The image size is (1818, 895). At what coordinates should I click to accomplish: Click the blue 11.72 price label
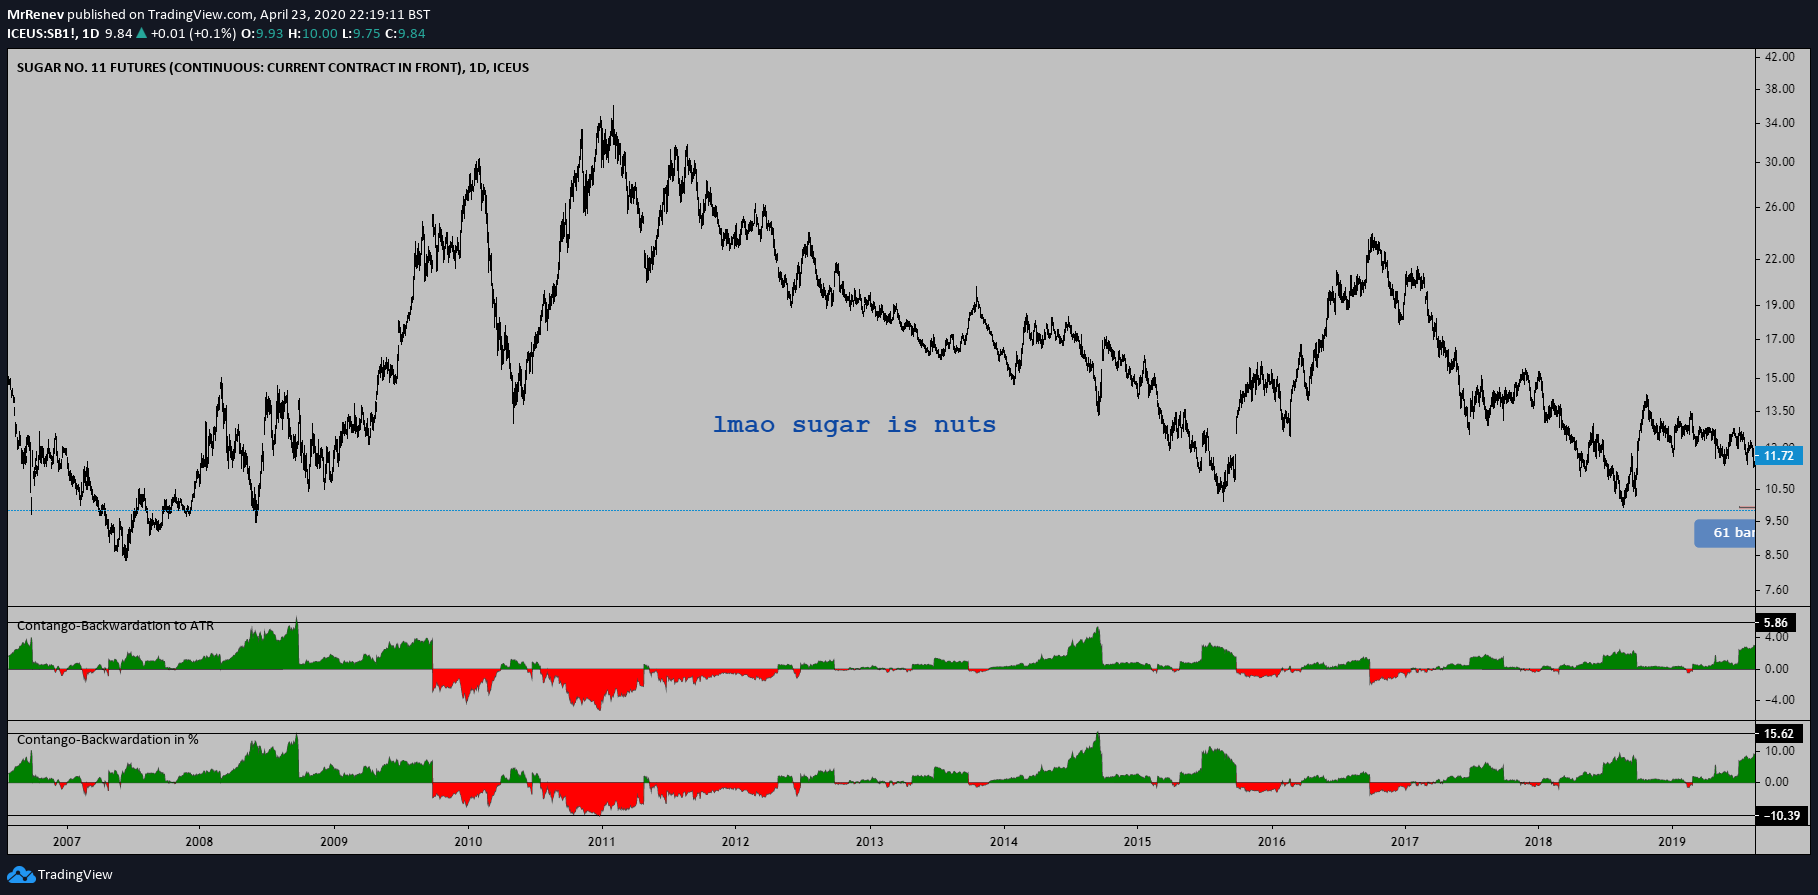tap(1778, 456)
